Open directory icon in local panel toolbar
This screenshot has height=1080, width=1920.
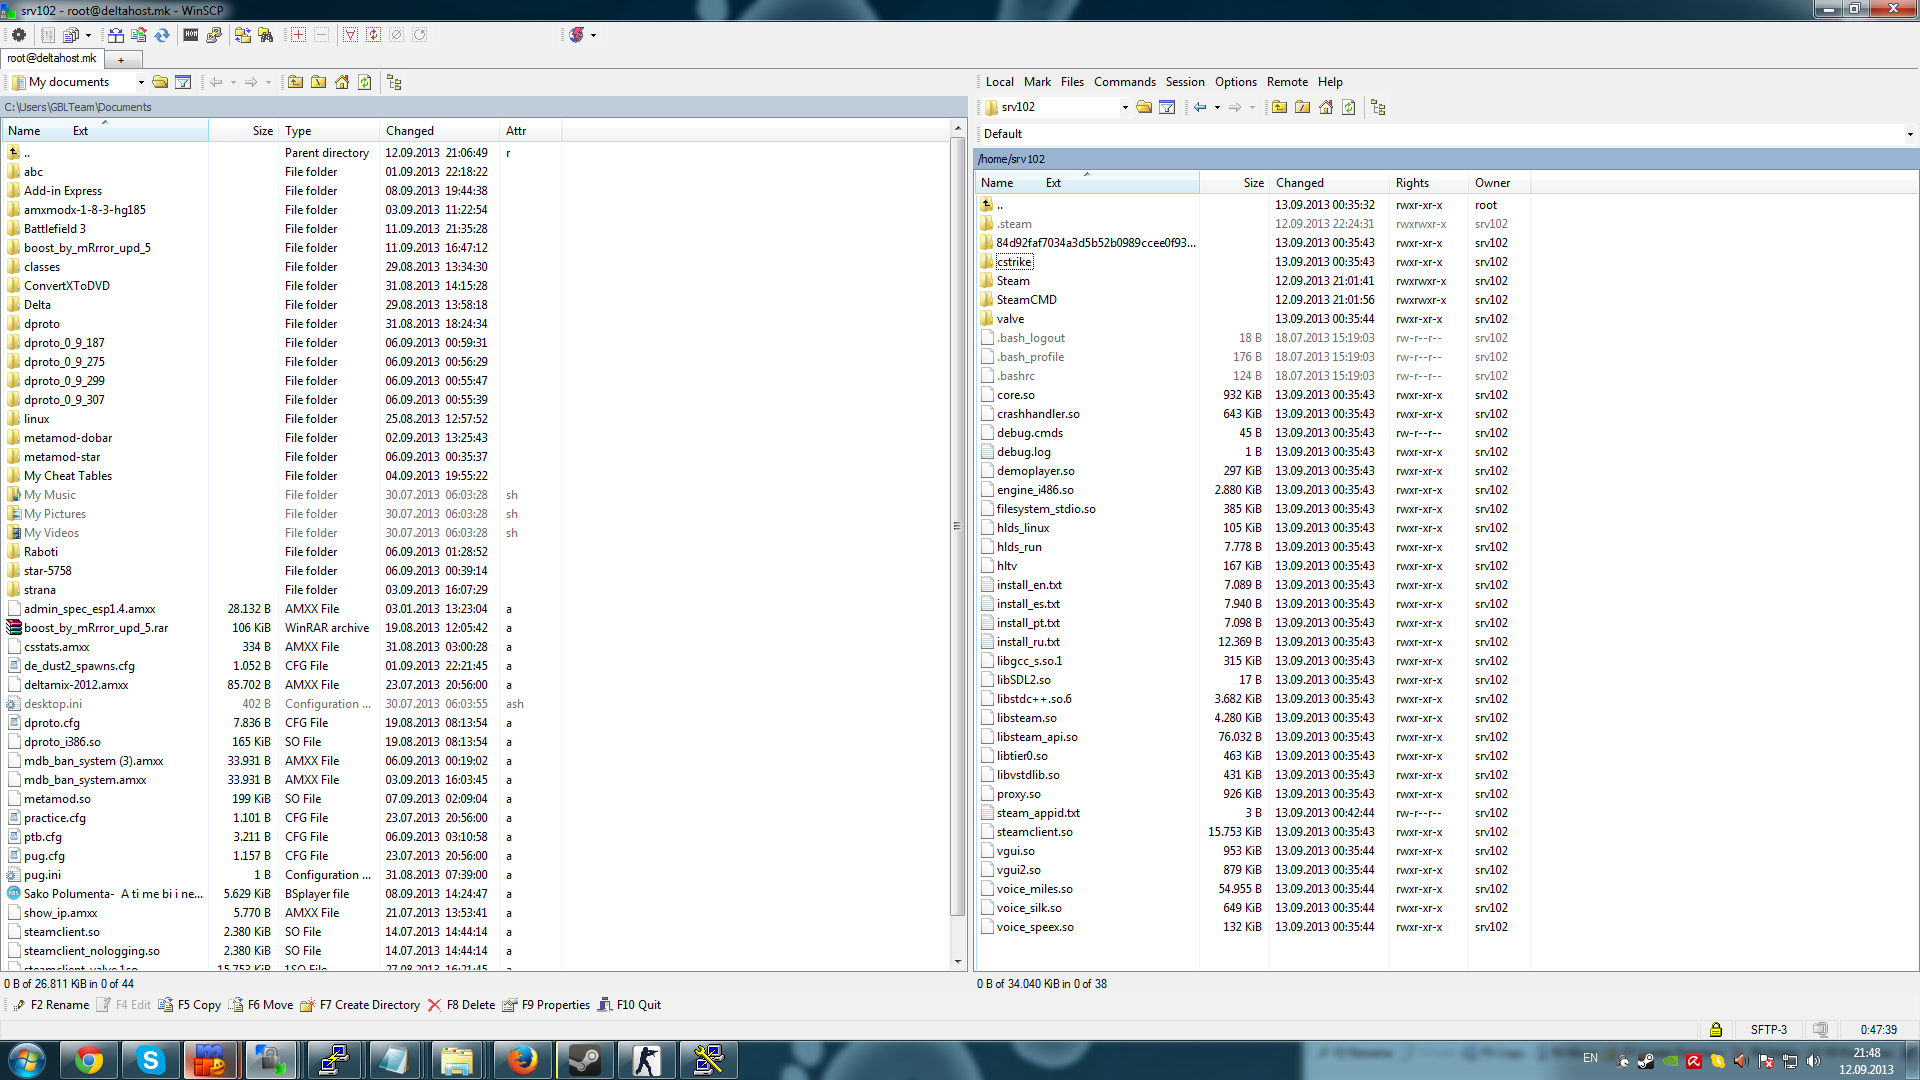160,82
